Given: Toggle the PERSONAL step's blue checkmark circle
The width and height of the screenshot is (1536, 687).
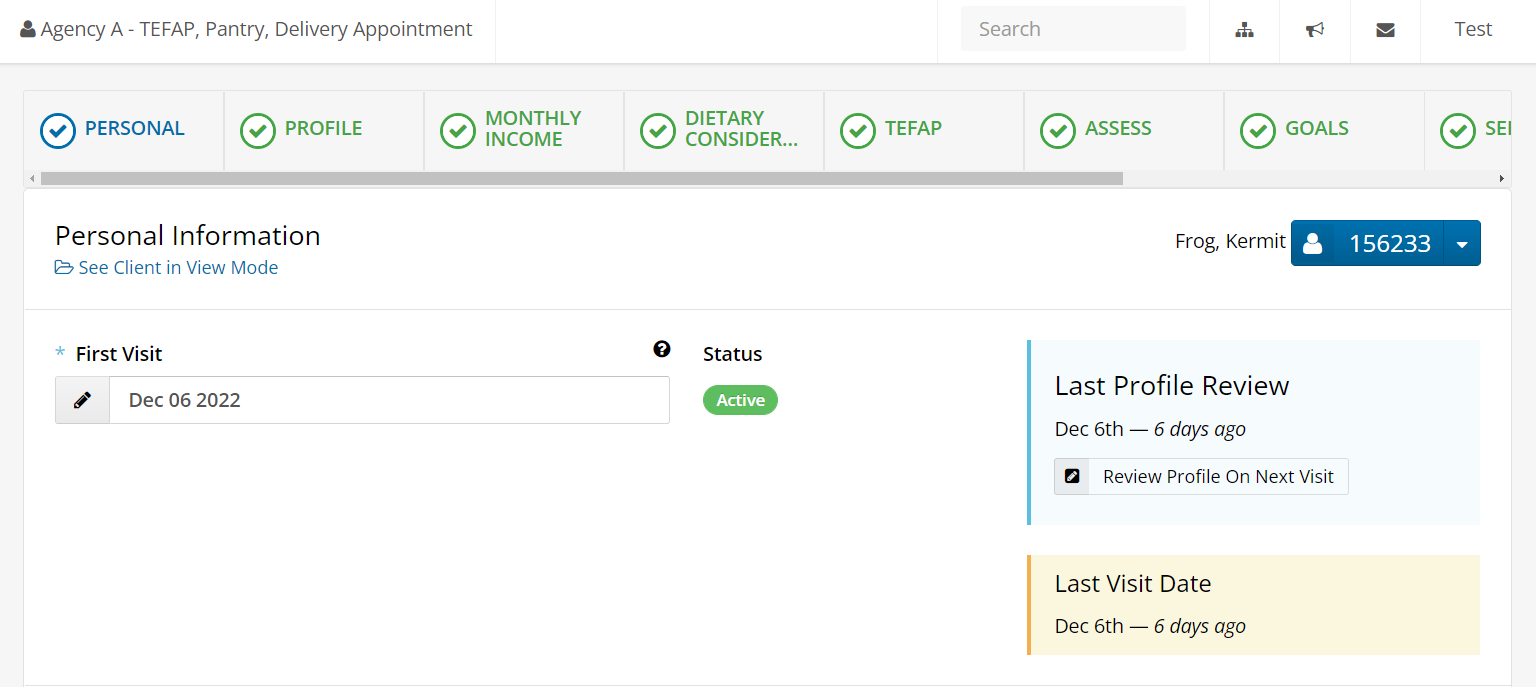Looking at the screenshot, I should [x=58, y=130].
